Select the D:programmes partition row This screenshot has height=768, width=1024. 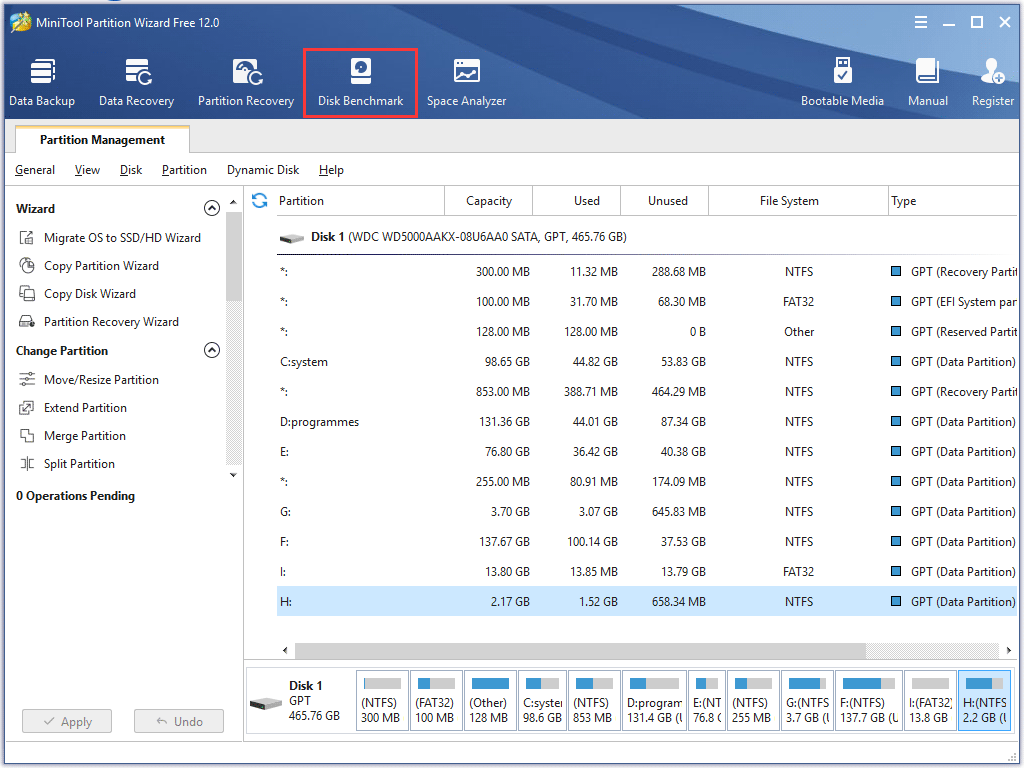tap(647, 422)
